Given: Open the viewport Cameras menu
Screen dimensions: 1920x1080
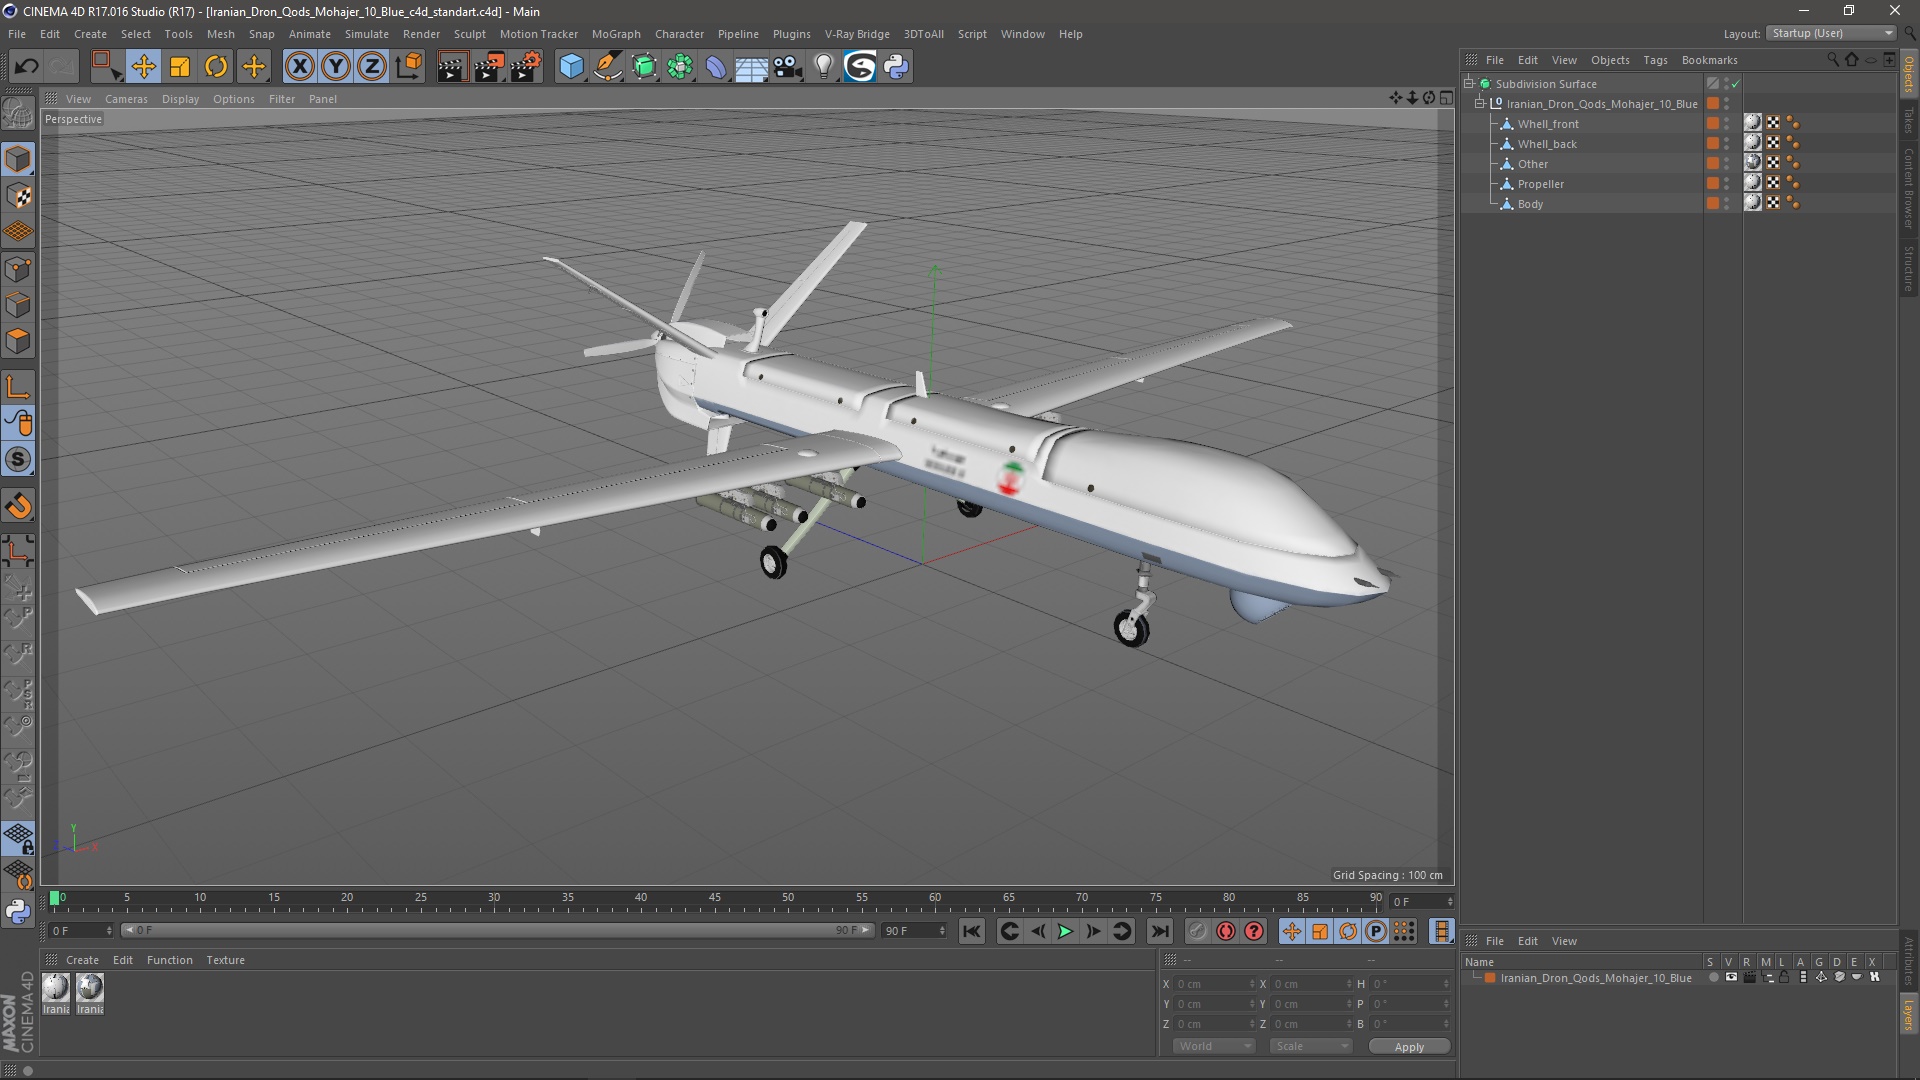Looking at the screenshot, I should pos(126,99).
